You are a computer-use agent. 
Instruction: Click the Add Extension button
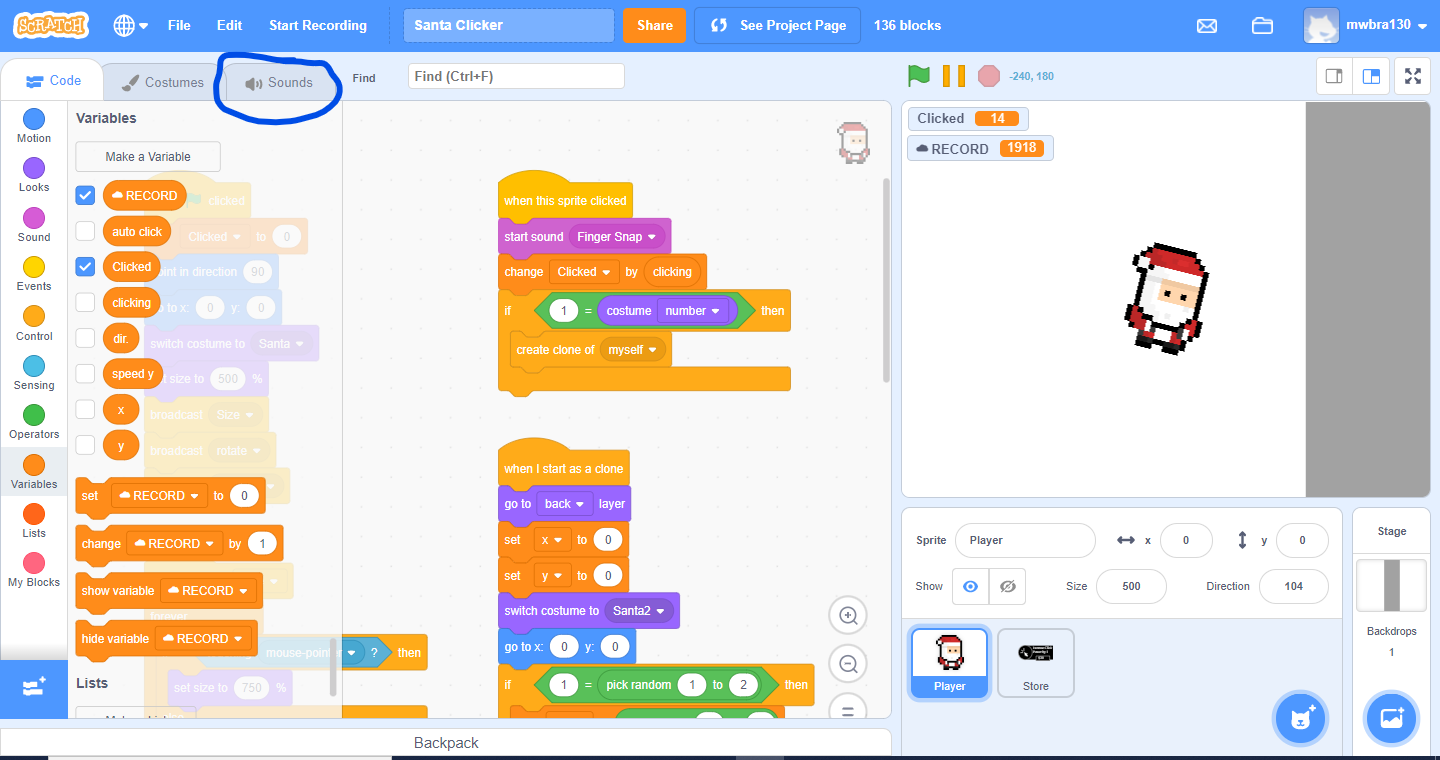click(x=34, y=687)
